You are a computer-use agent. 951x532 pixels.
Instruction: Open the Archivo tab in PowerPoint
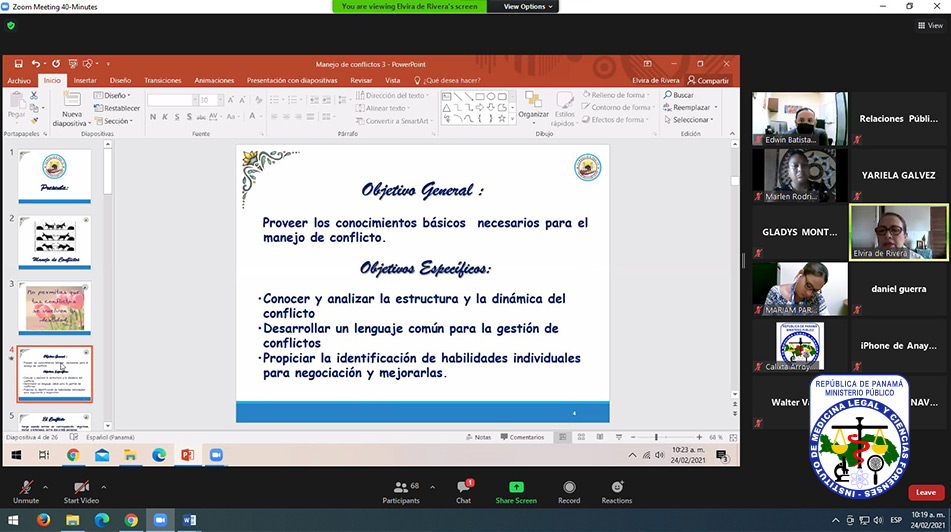(x=19, y=80)
